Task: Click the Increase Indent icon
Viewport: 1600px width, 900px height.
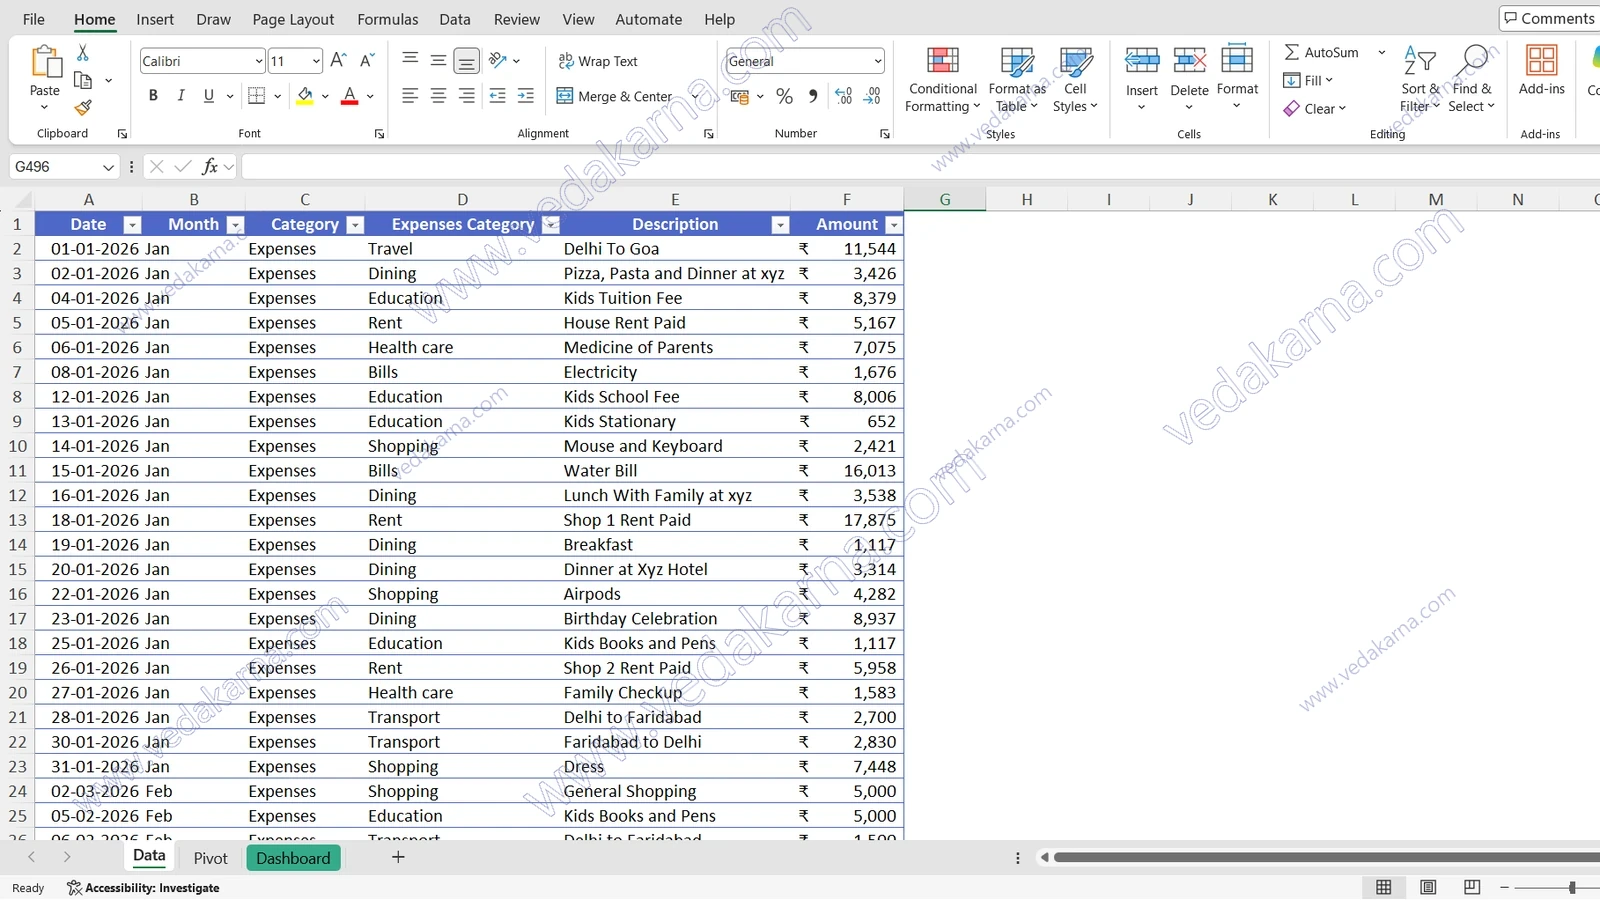Action: point(526,96)
